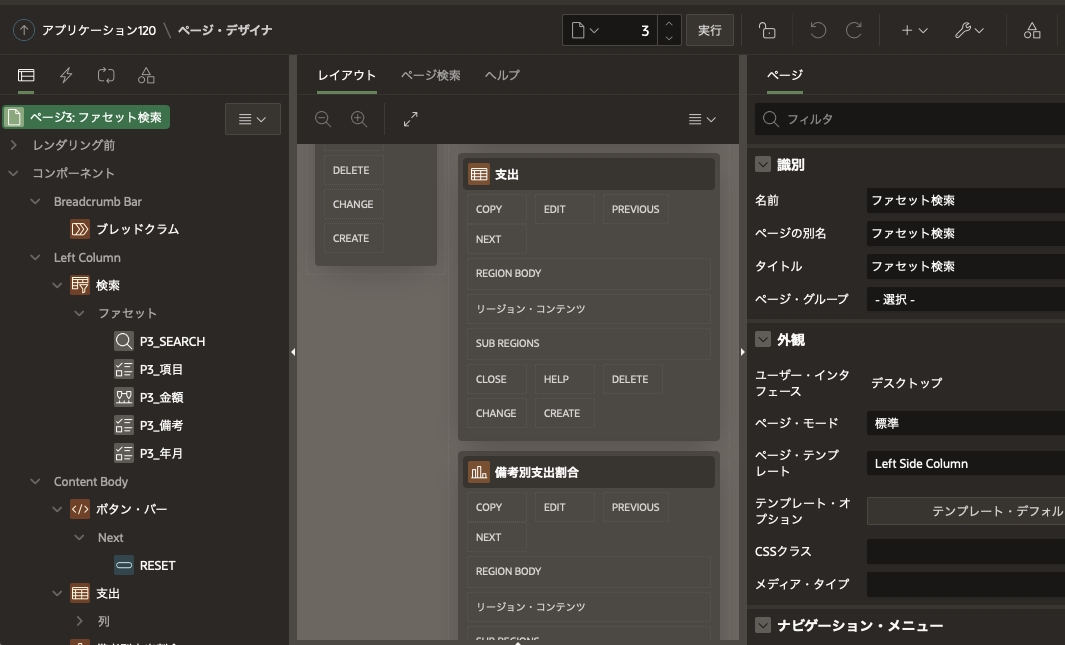Viewport: 1065px width, 645px height.
Task: Click the expand layout arrows icon
Action: click(x=410, y=119)
